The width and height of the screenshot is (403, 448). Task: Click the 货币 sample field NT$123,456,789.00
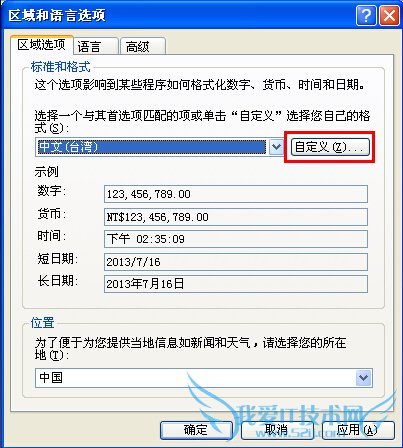[236, 217]
